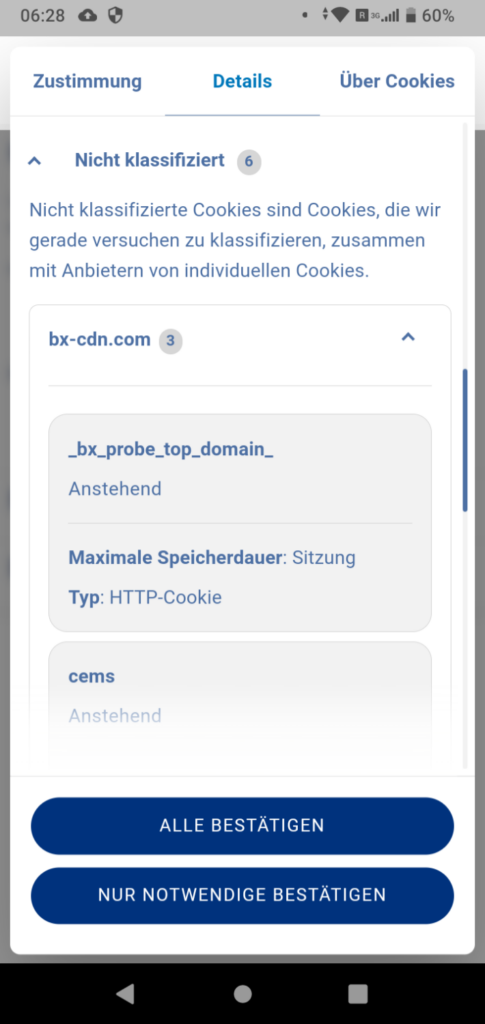Screen dimensions: 485x1024
Task: Collapse the Nicht klassifiziert section chevron
Action: 35,161
